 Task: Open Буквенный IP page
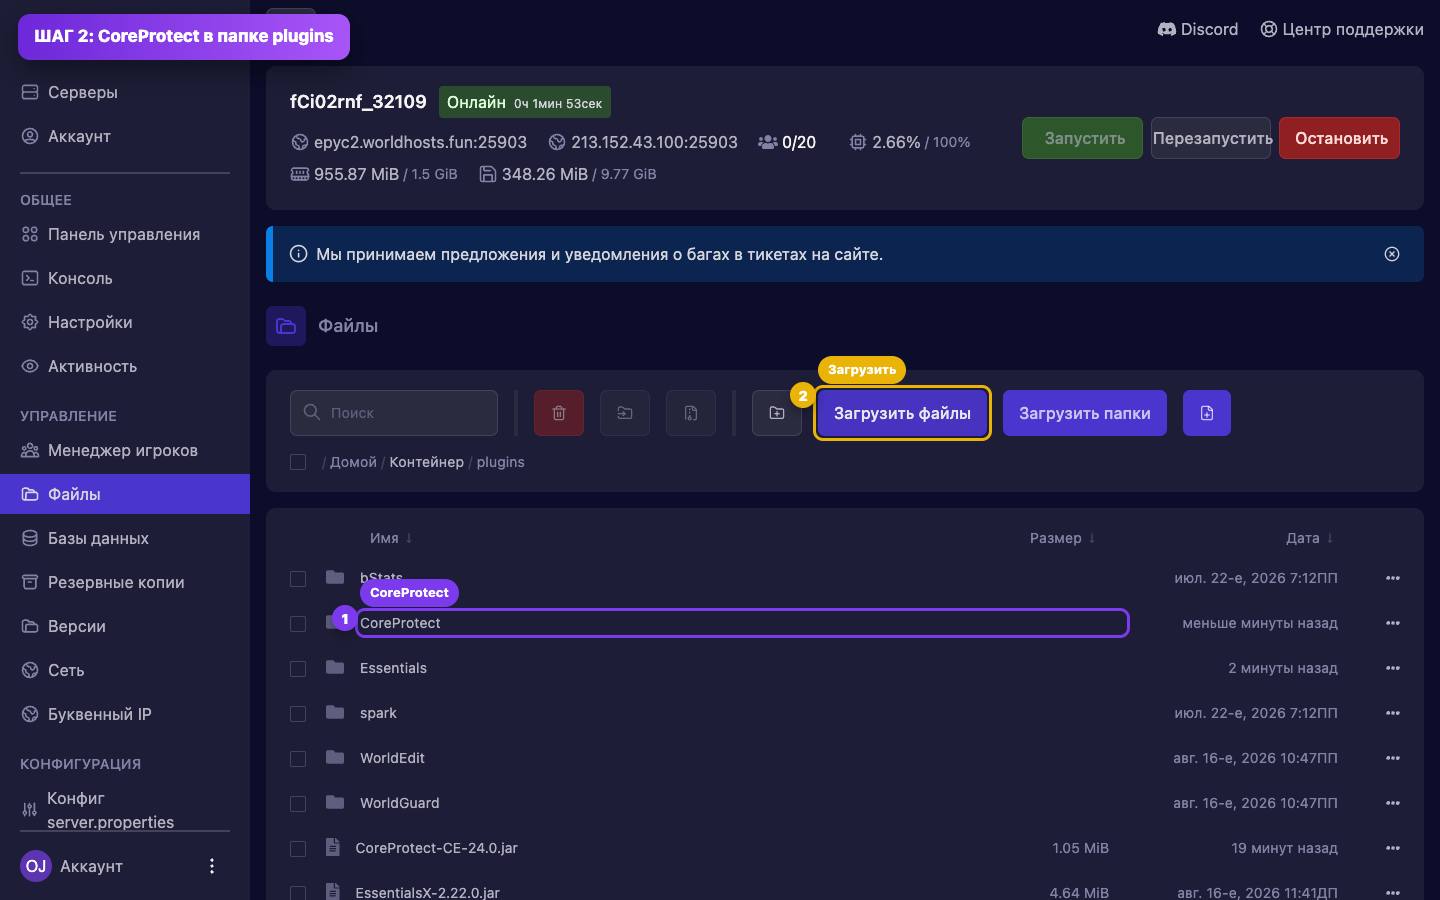(125, 714)
